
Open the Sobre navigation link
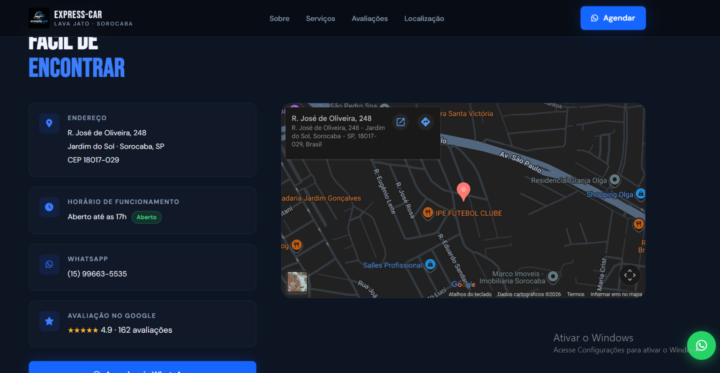(279, 19)
